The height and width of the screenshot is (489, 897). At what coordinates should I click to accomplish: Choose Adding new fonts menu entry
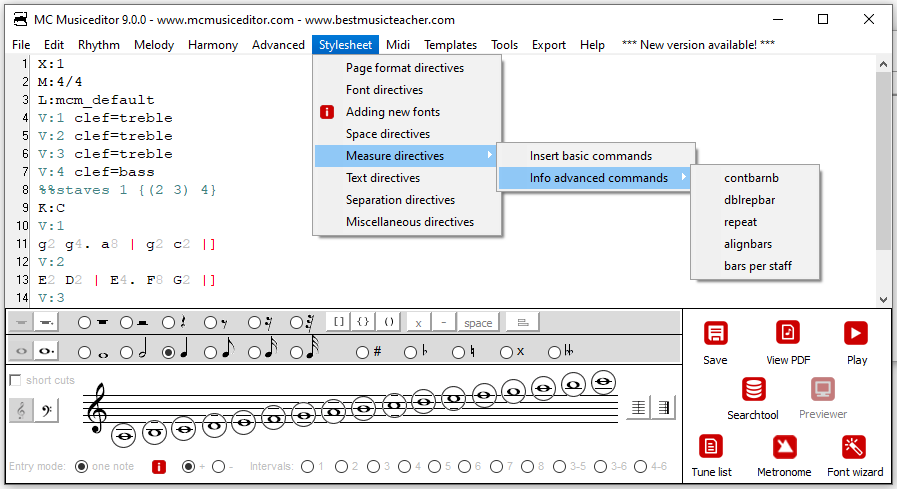click(x=392, y=112)
